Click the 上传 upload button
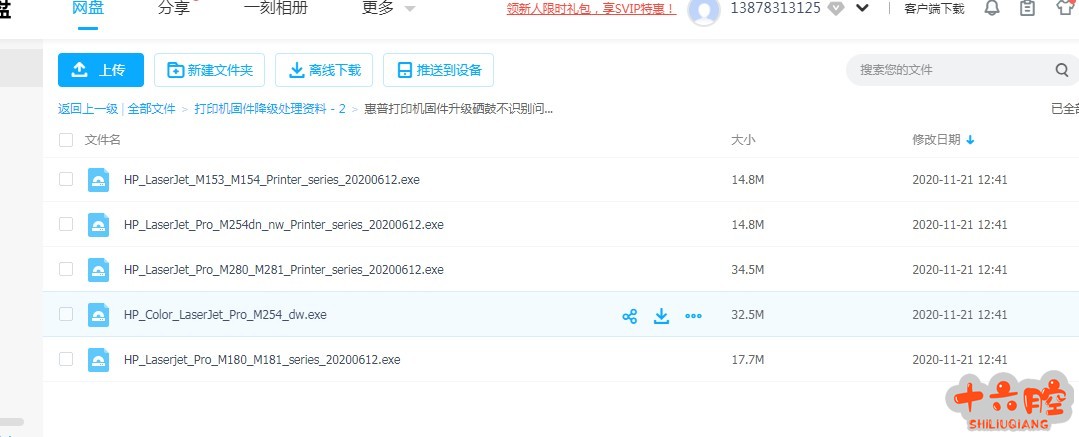1079x437 pixels. (x=101, y=70)
